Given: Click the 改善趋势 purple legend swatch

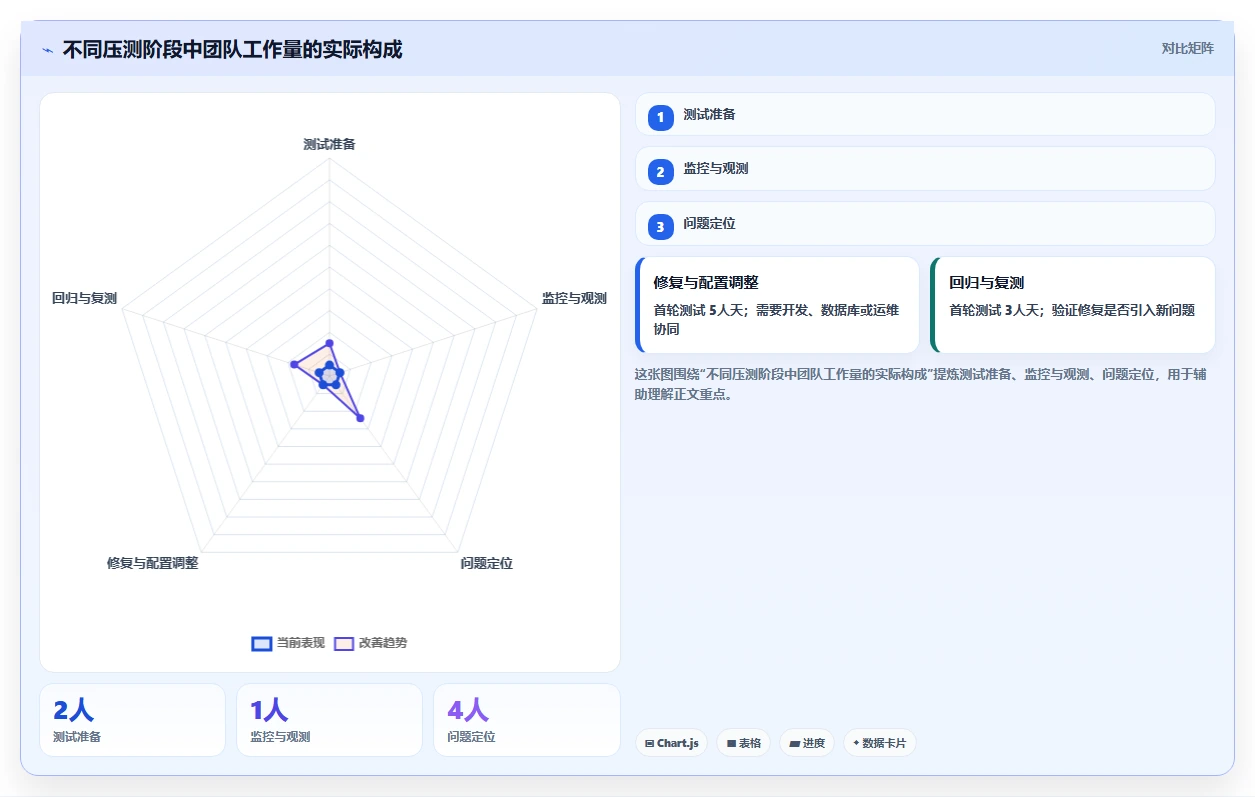Looking at the screenshot, I should pos(344,643).
